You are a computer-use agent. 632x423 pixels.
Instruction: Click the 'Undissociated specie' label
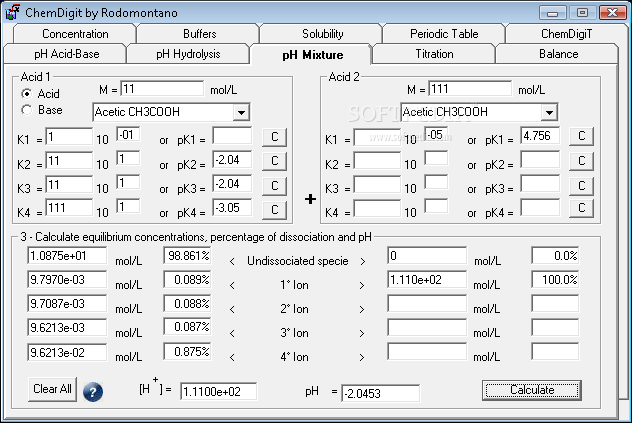[297, 261]
